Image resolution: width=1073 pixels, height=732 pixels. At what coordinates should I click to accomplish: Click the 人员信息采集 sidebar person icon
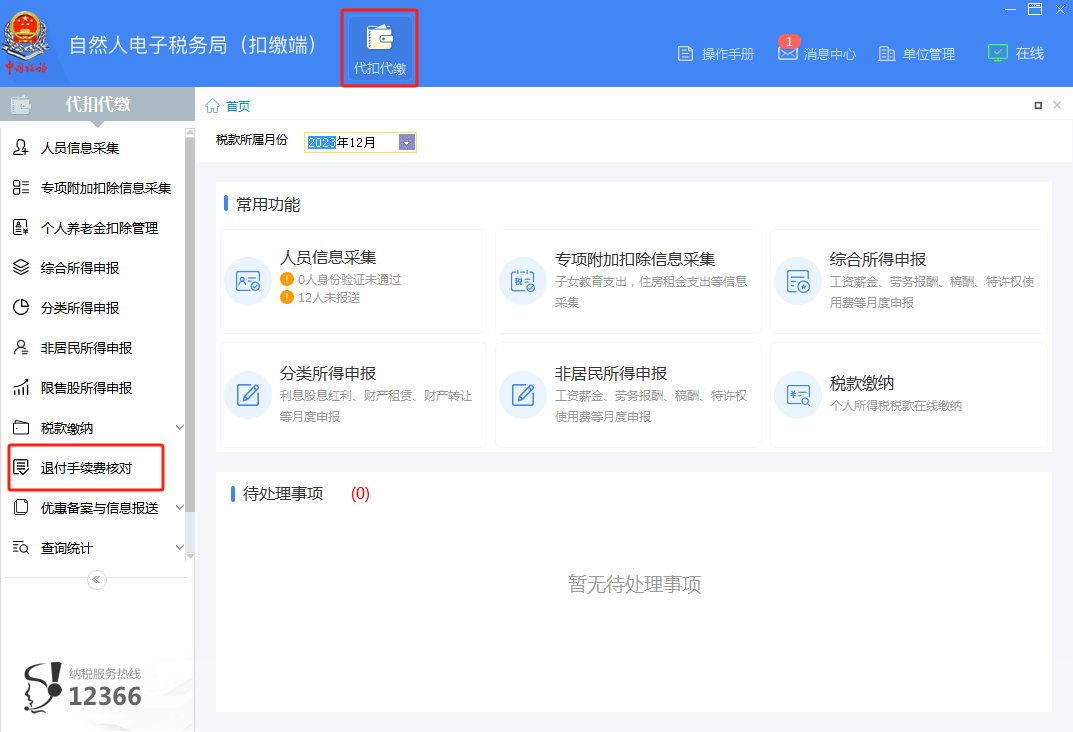click(x=21, y=147)
